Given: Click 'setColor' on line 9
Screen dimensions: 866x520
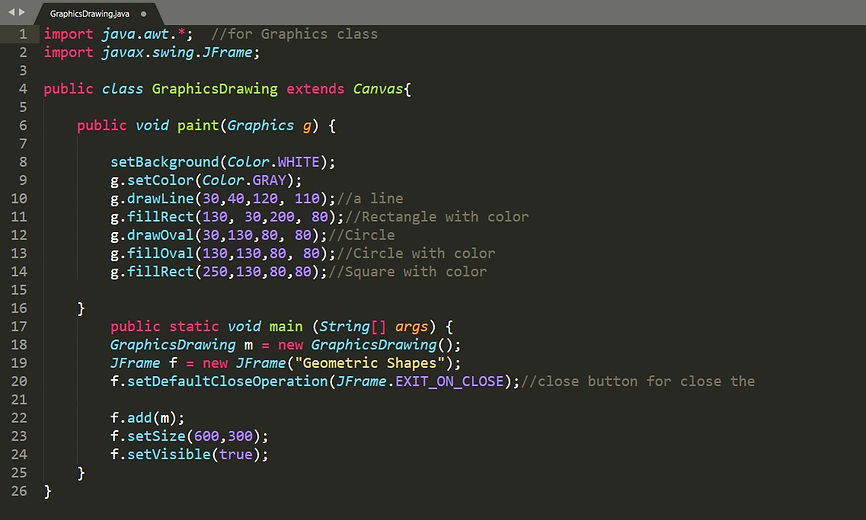Looking at the screenshot, I should [x=160, y=181].
